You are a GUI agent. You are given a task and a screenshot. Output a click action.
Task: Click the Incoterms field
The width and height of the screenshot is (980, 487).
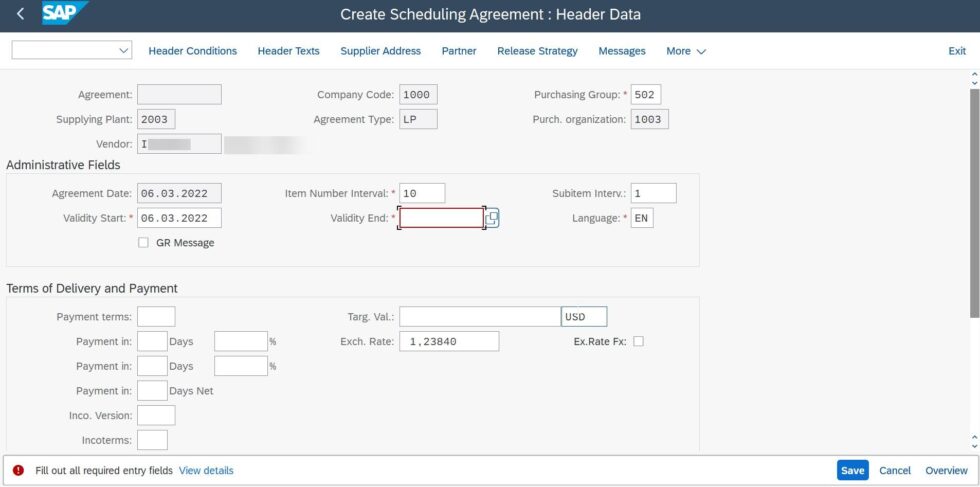(x=152, y=439)
